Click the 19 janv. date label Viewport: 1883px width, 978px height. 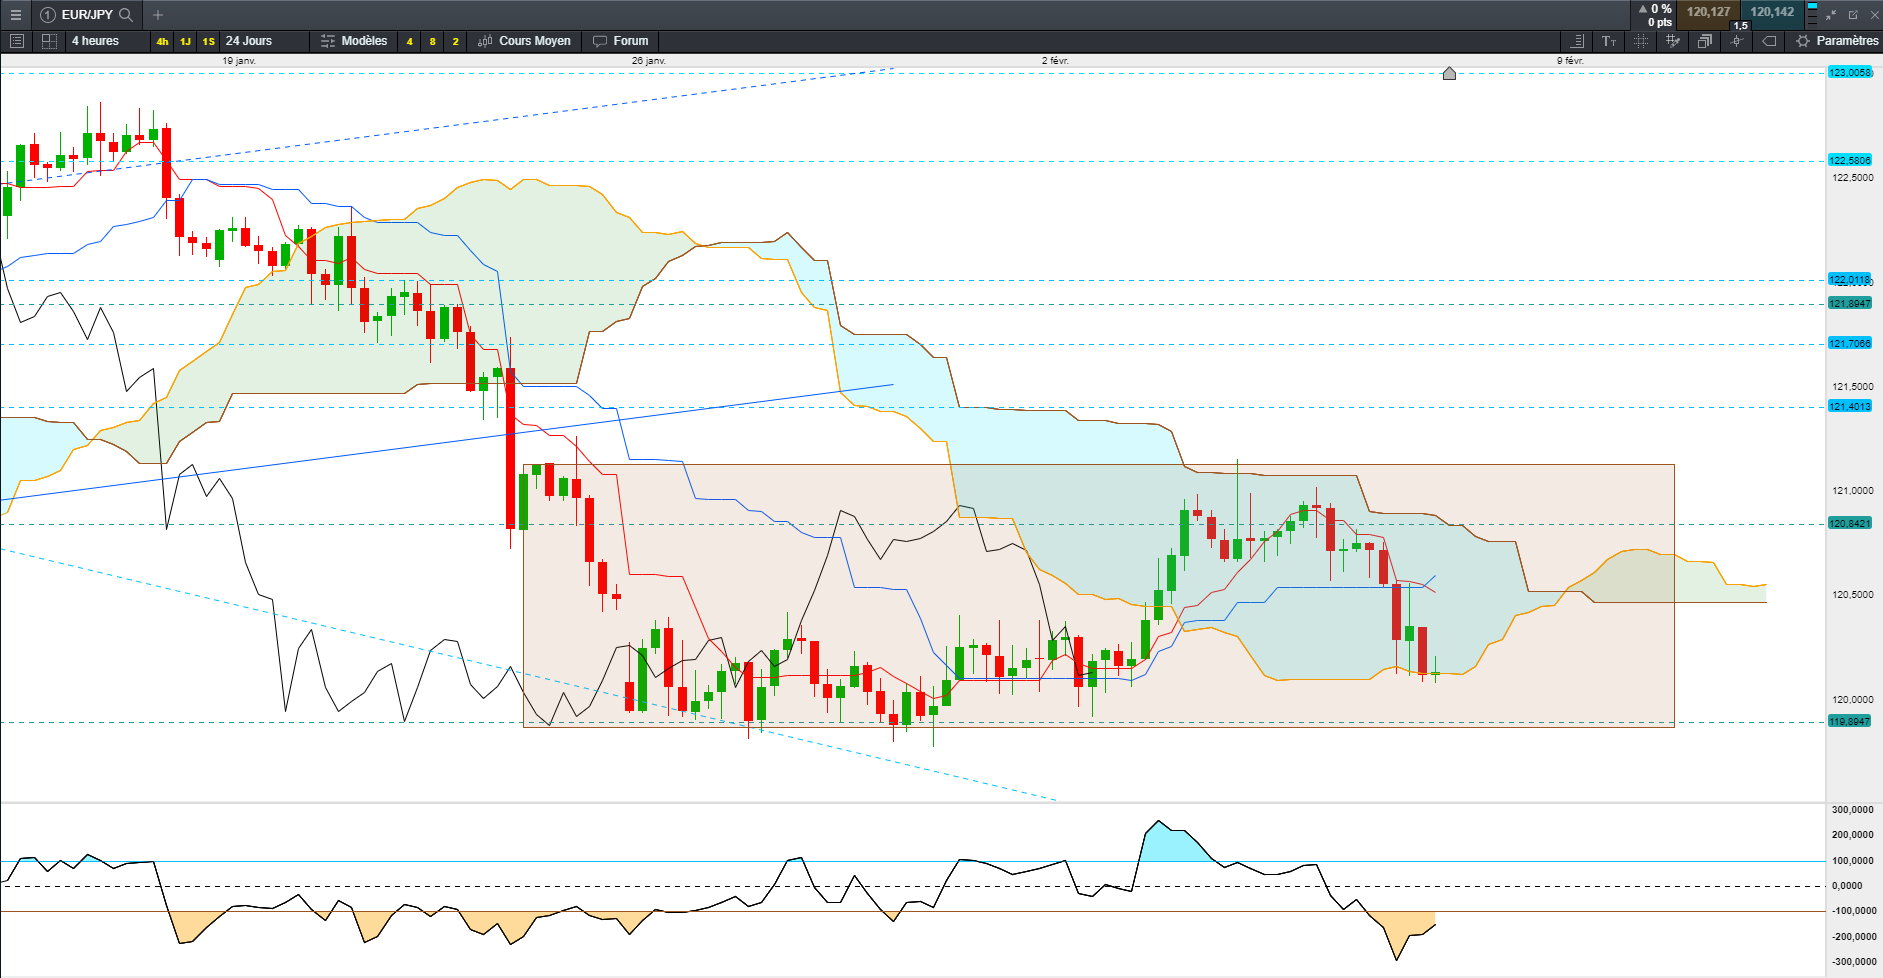(x=239, y=61)
